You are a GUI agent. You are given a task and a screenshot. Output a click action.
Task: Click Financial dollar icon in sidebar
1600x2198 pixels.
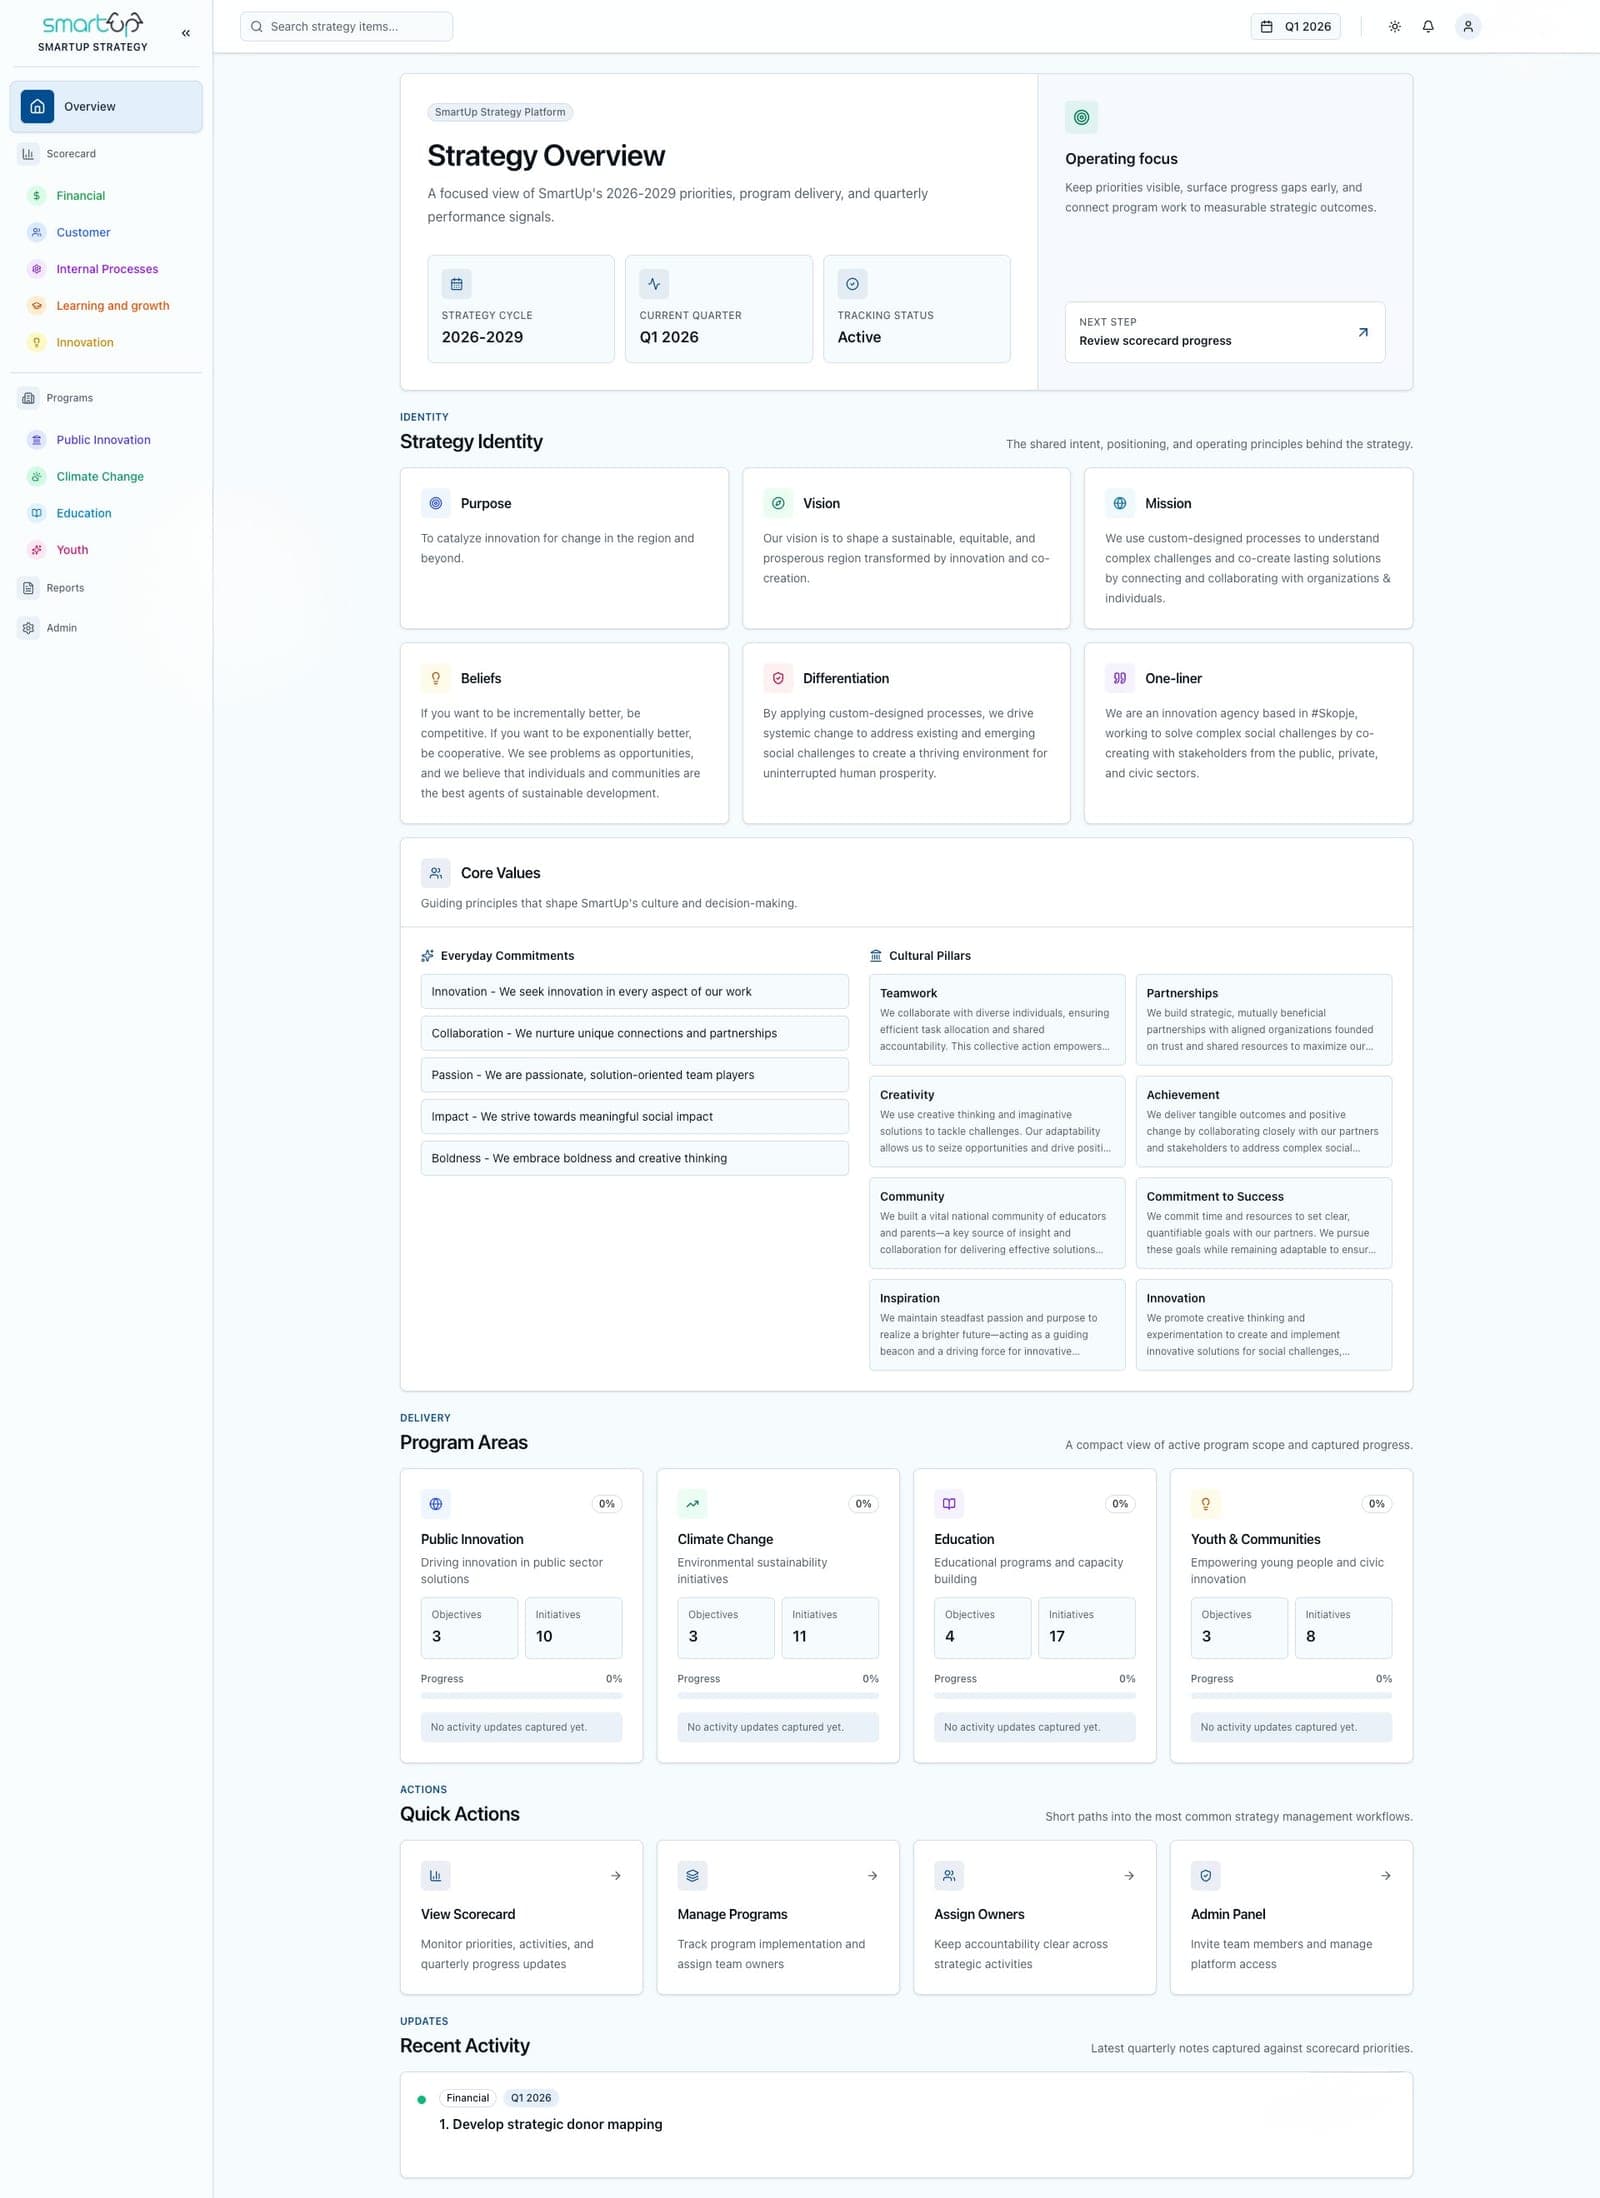coord(37,196)
